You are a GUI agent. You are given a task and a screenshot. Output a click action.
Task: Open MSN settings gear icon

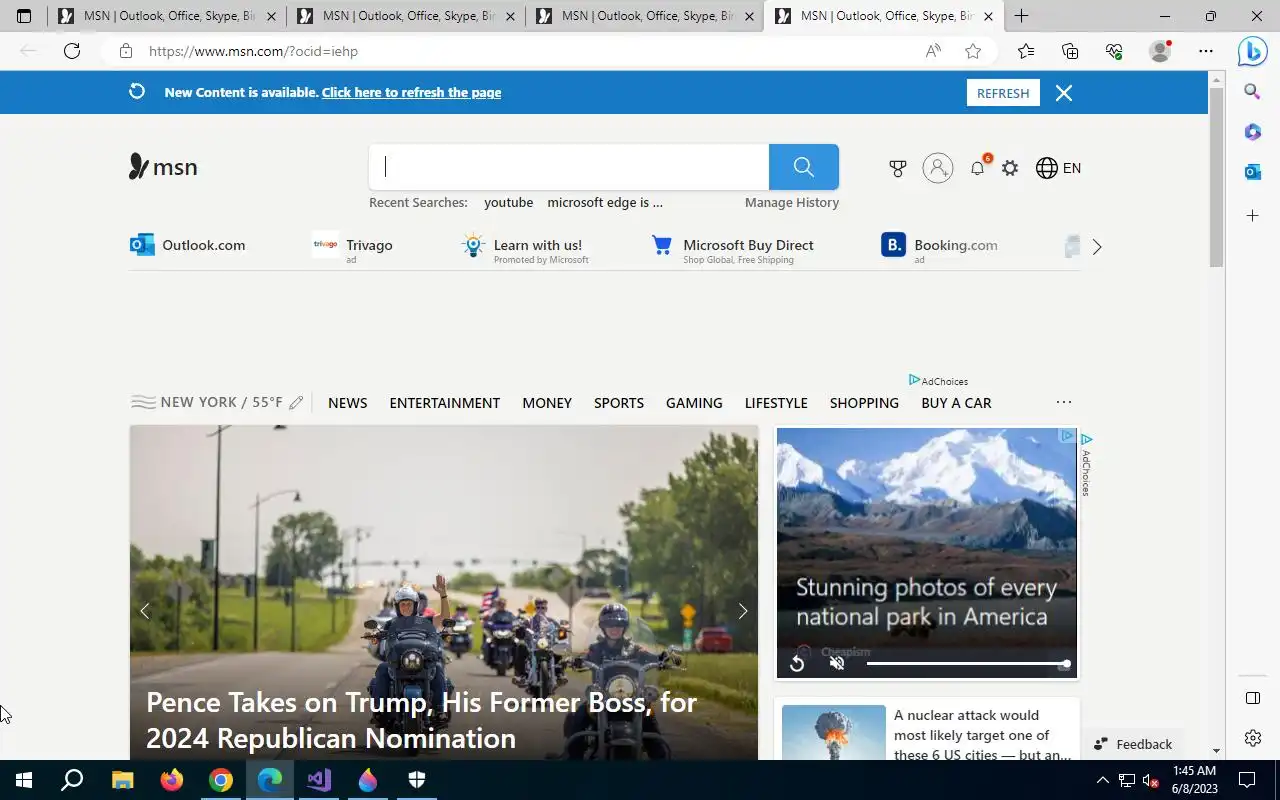(x=1010, y=168)
